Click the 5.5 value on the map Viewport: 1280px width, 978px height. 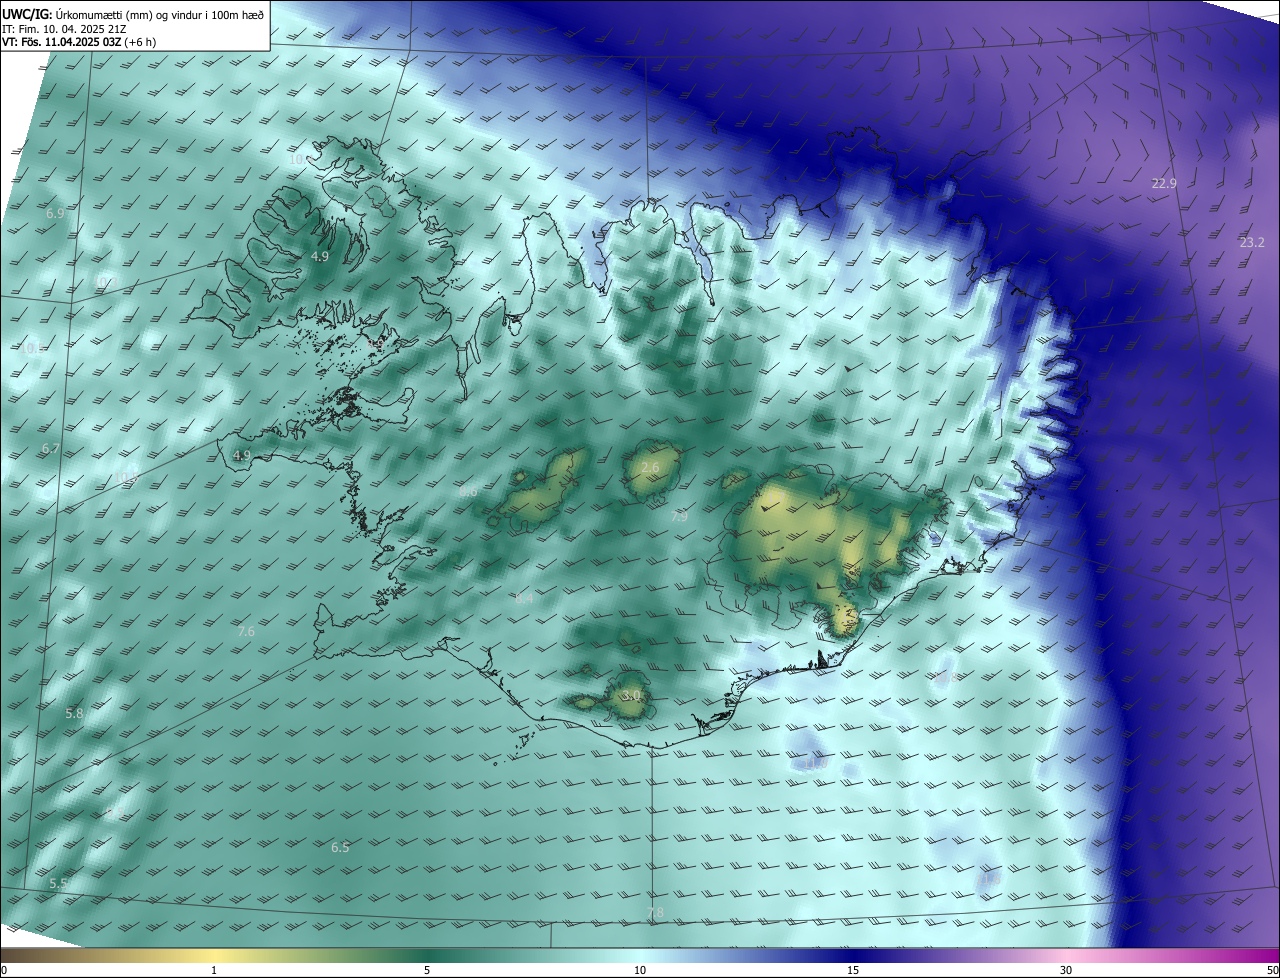tap(58, 884)
